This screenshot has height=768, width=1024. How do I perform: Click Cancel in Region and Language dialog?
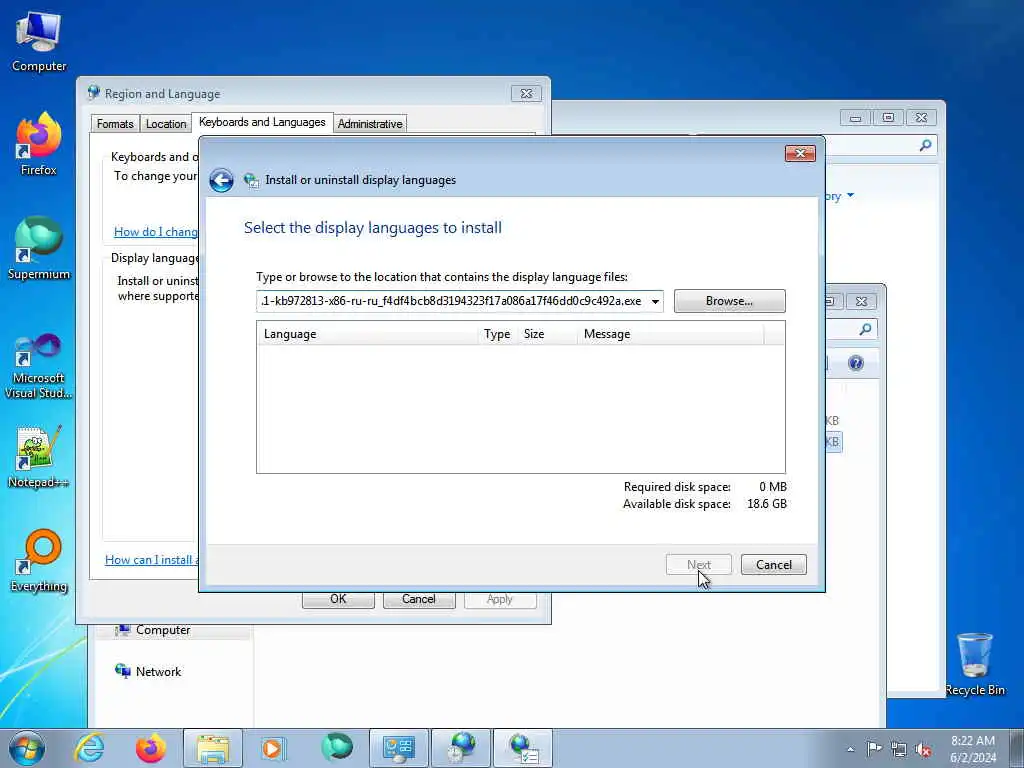(x=419, y=600)
